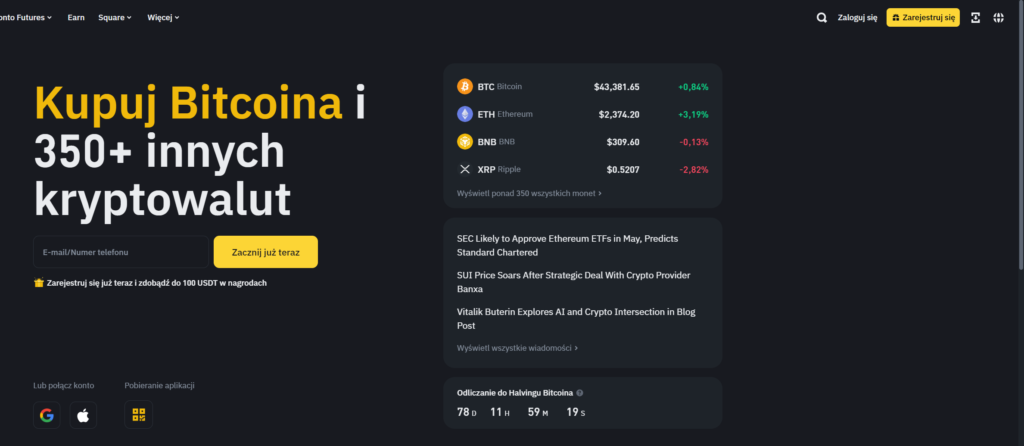
Task: Open the Więcej dropdown menu
Action: point(163,17)
